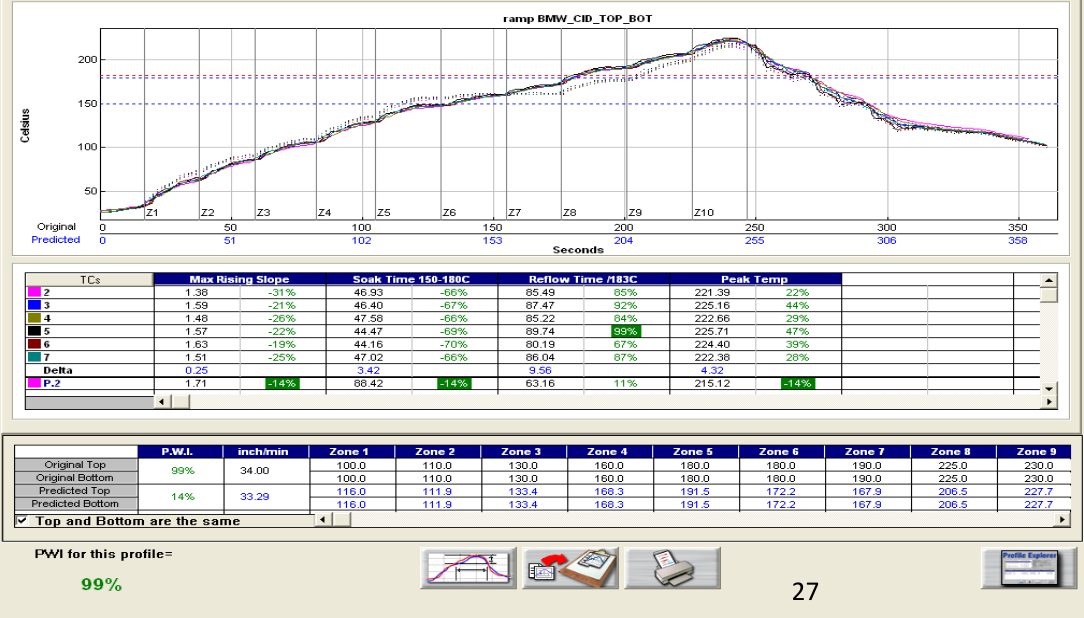Click the predicted P.W.I. value 14%
This screenshot has width=1084, height=618.
183,497
